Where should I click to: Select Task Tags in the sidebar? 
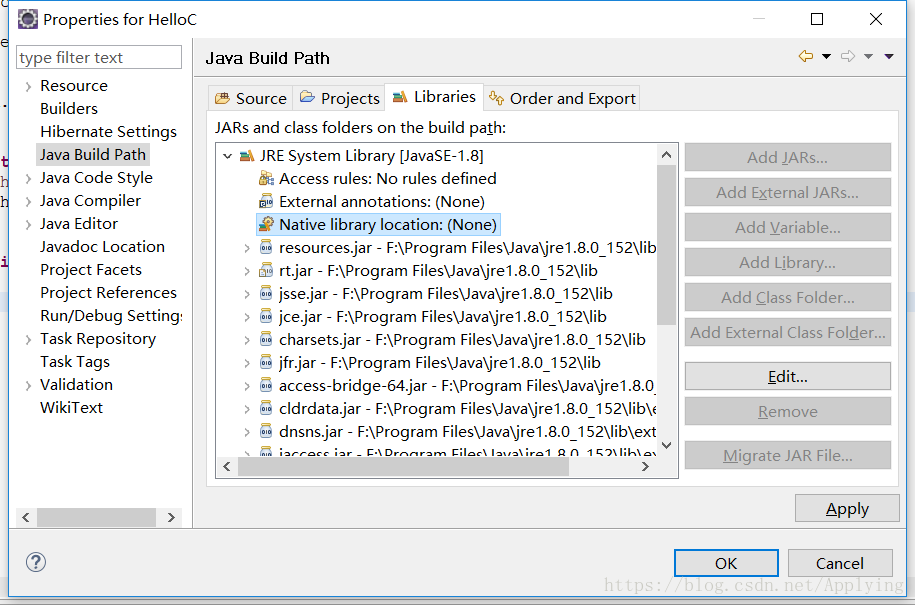[x=75, y=362]
